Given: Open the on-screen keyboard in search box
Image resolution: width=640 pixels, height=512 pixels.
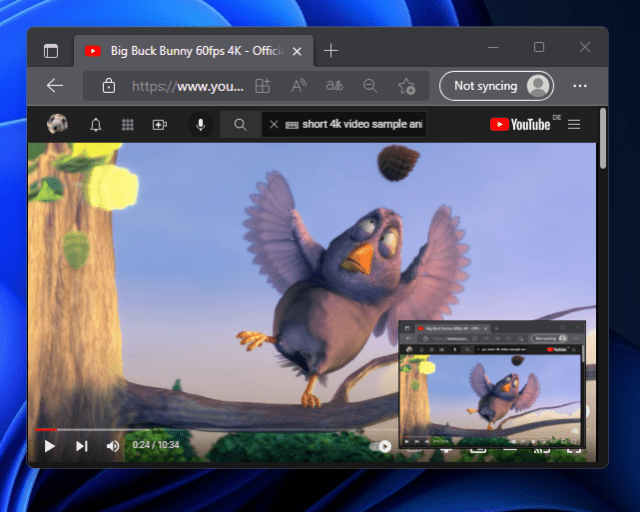Looking at the screenshot, I should tap(292, 125).
